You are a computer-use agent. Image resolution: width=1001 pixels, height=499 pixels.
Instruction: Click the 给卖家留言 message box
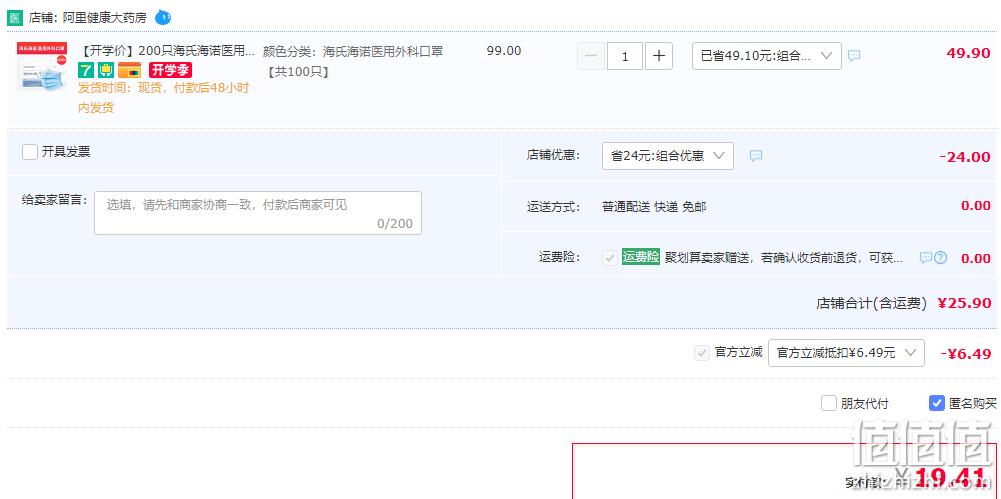coord(258,213)
